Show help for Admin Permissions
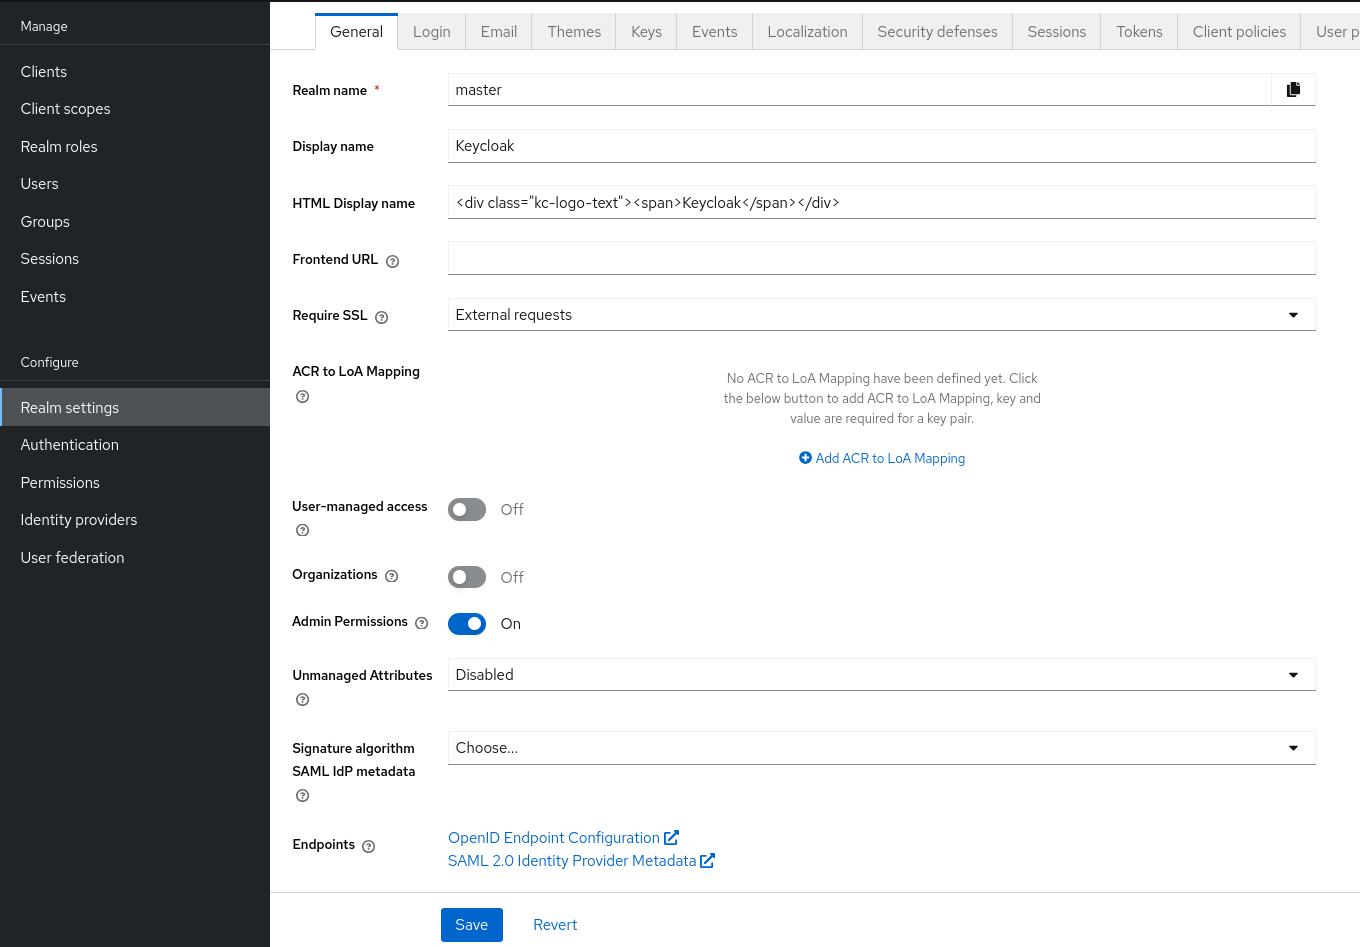The image size is (1360, 947). click(422, 623)
